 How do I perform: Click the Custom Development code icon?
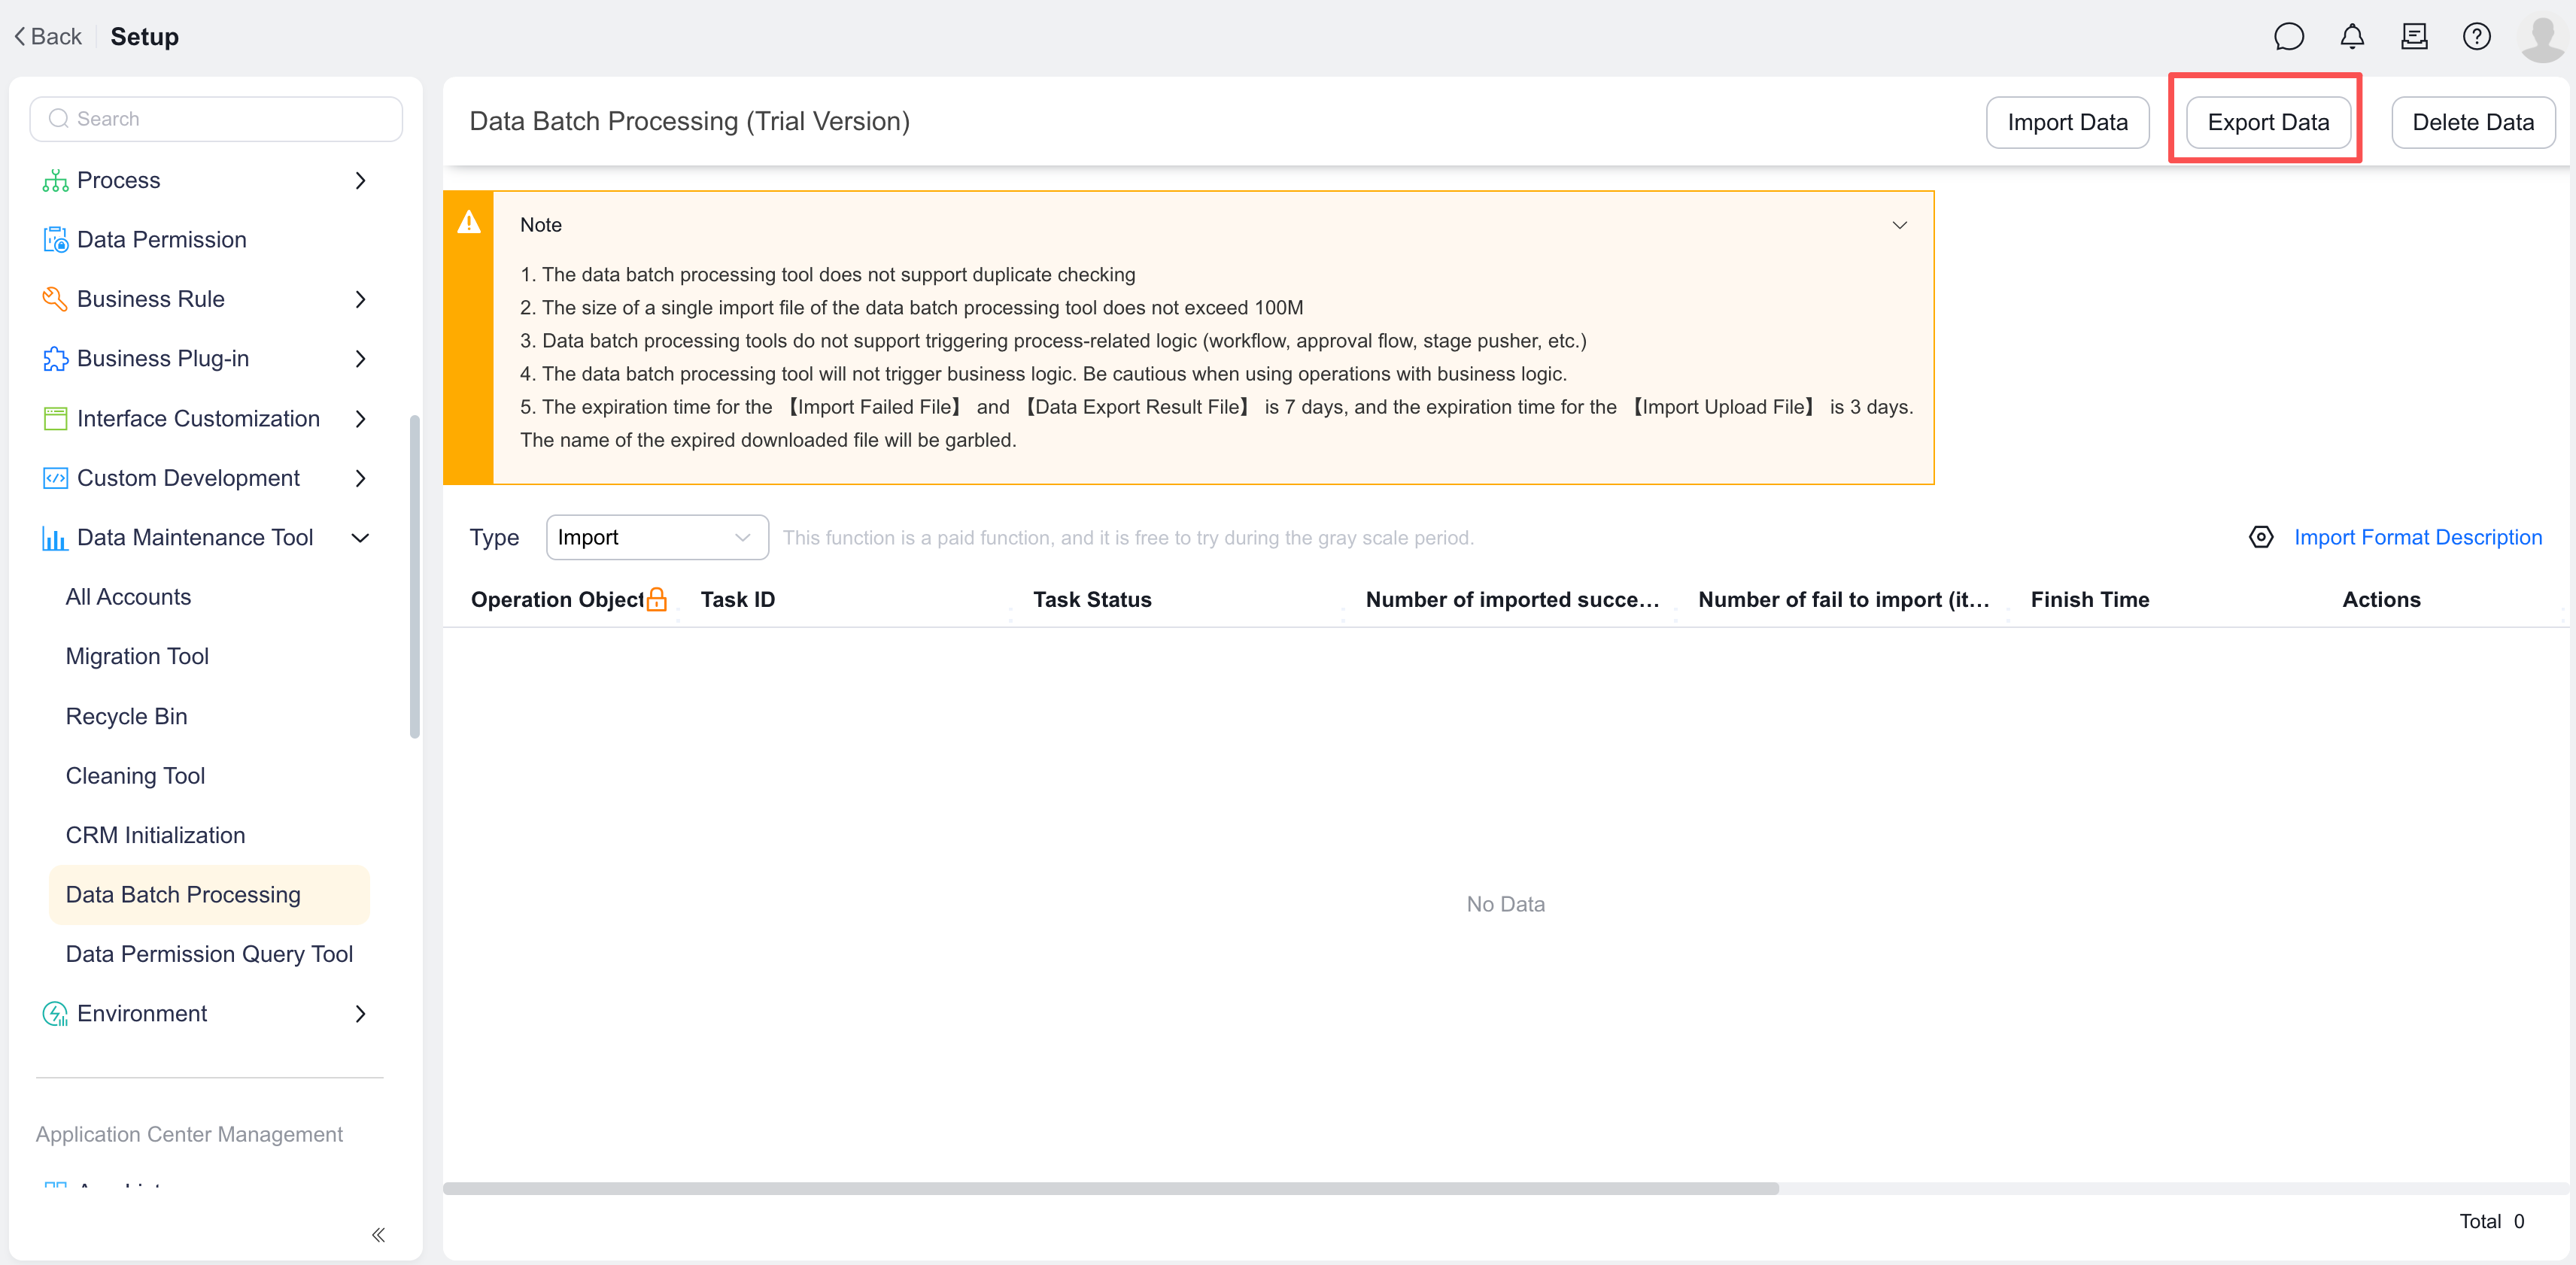coord(55,478)
